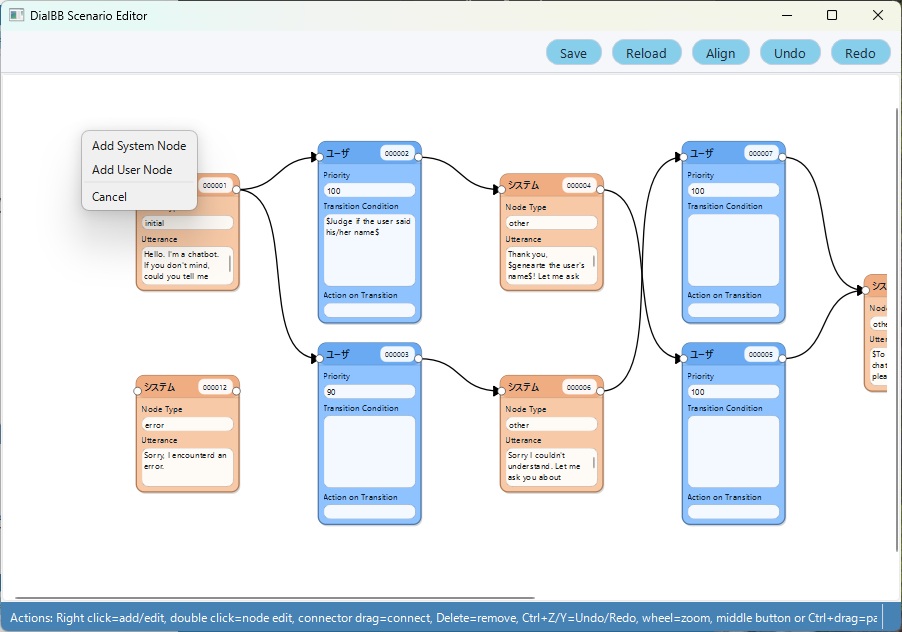Click Utterance box starting 'Hello. I'm a chatbot'
The image size is (902, 632).
pos(188,265)
